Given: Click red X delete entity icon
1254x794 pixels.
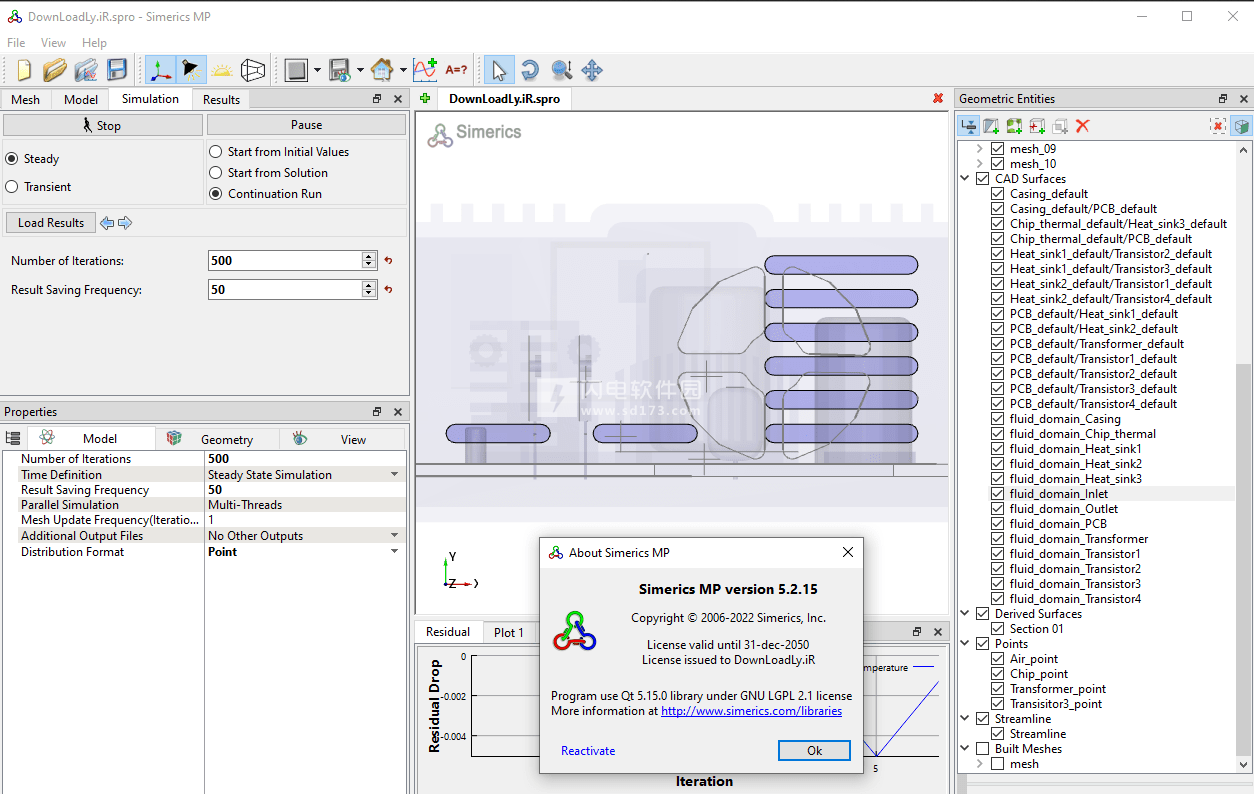Looking at the screenshot, I should click(1082, 126).
